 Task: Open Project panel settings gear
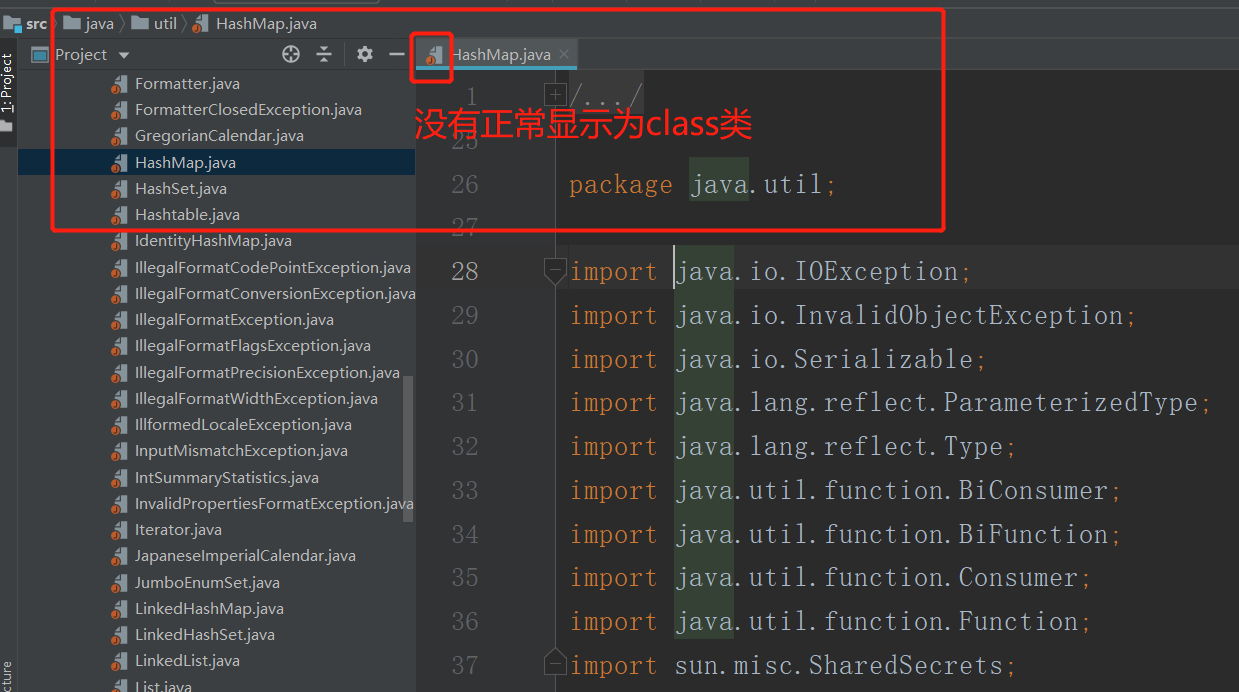[365, 55]
